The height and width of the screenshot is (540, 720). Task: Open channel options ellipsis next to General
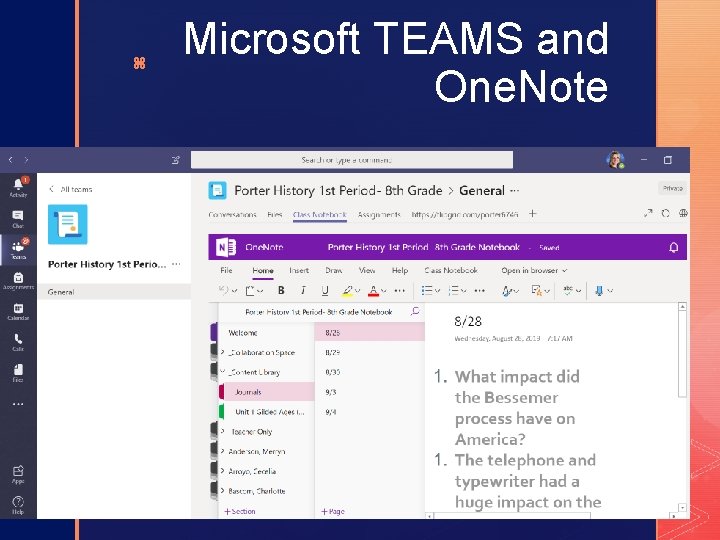515,191
